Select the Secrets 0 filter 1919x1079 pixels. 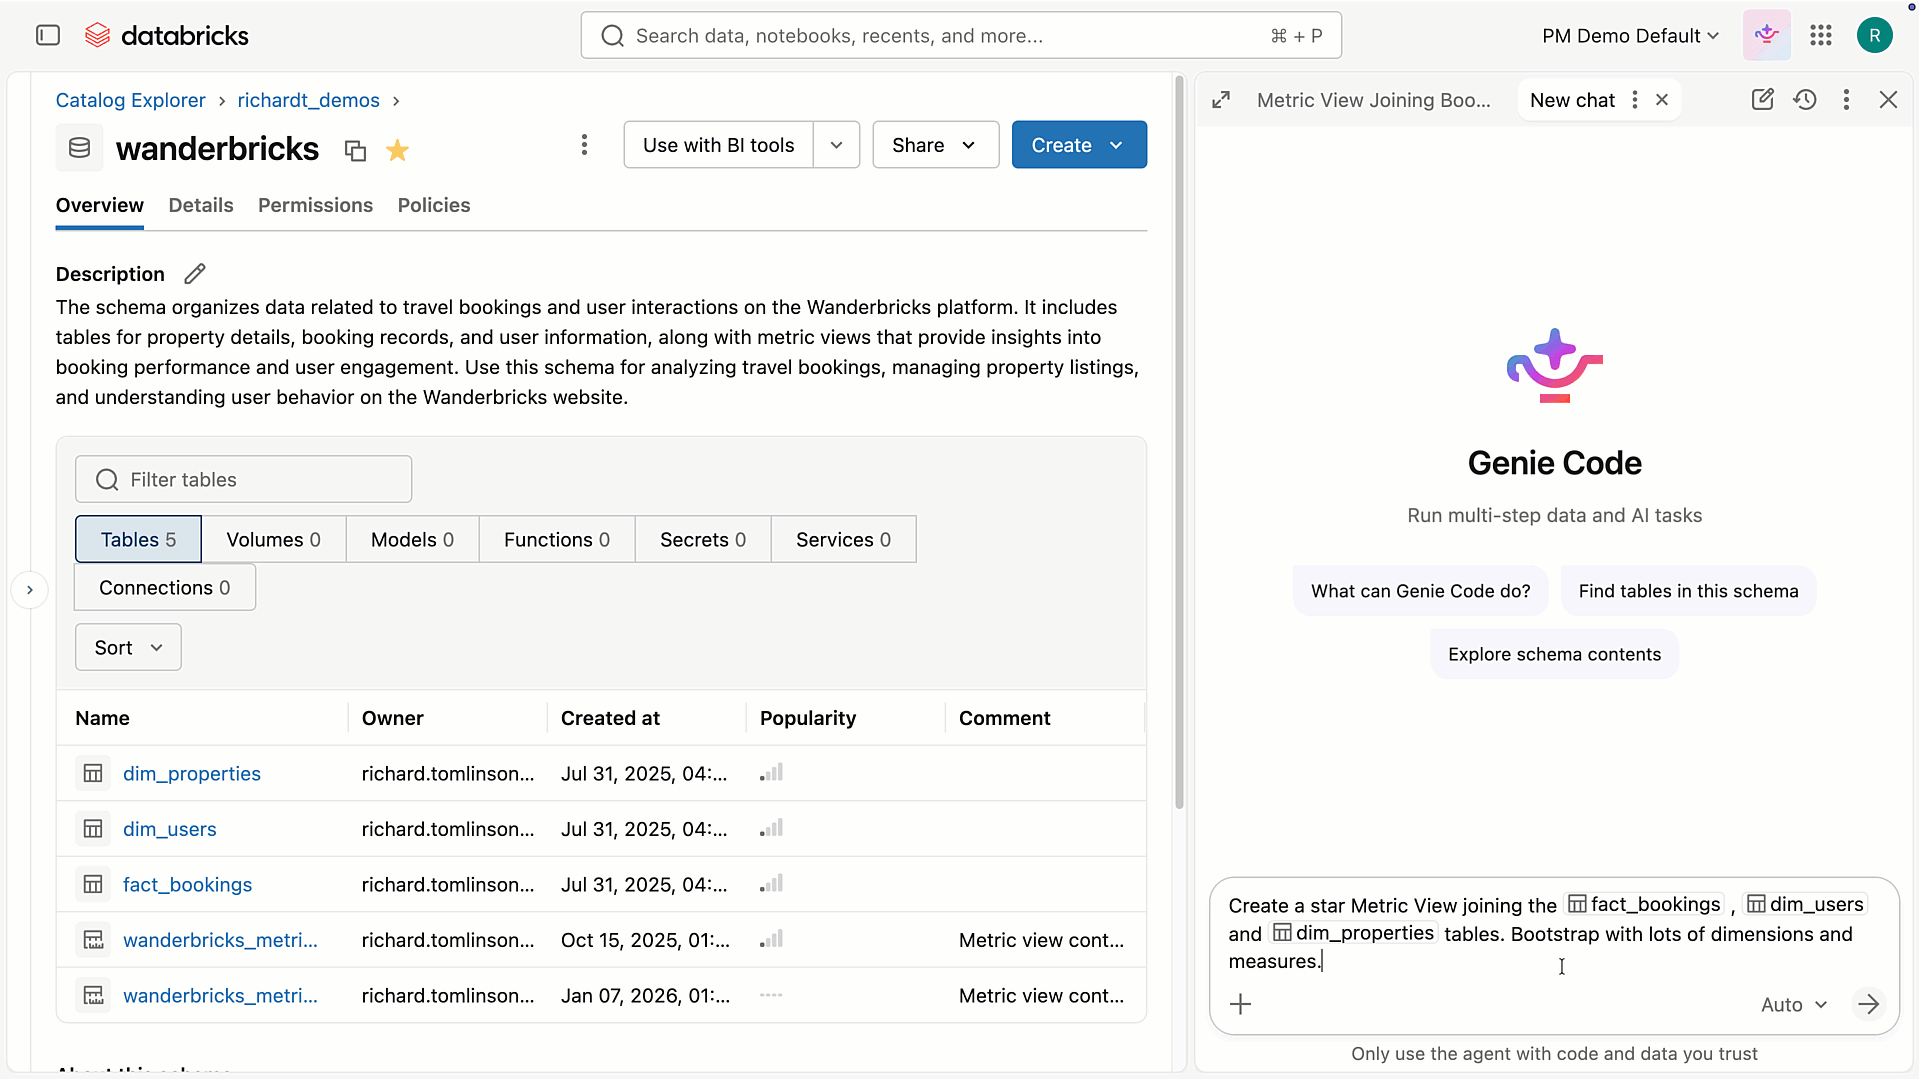(703, 540)
